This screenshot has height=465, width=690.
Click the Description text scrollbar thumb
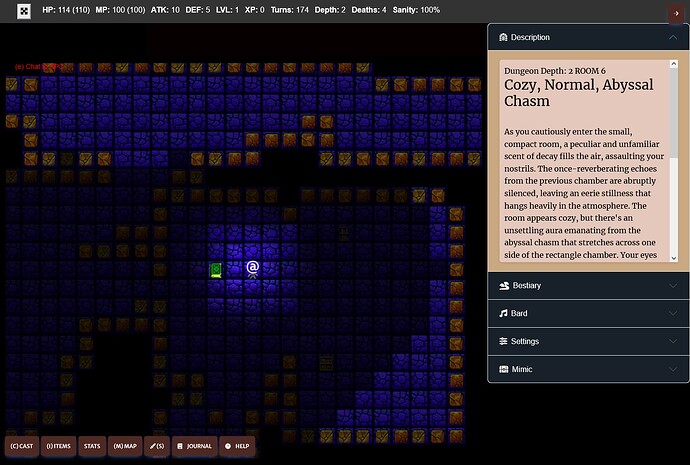[674, 113]
